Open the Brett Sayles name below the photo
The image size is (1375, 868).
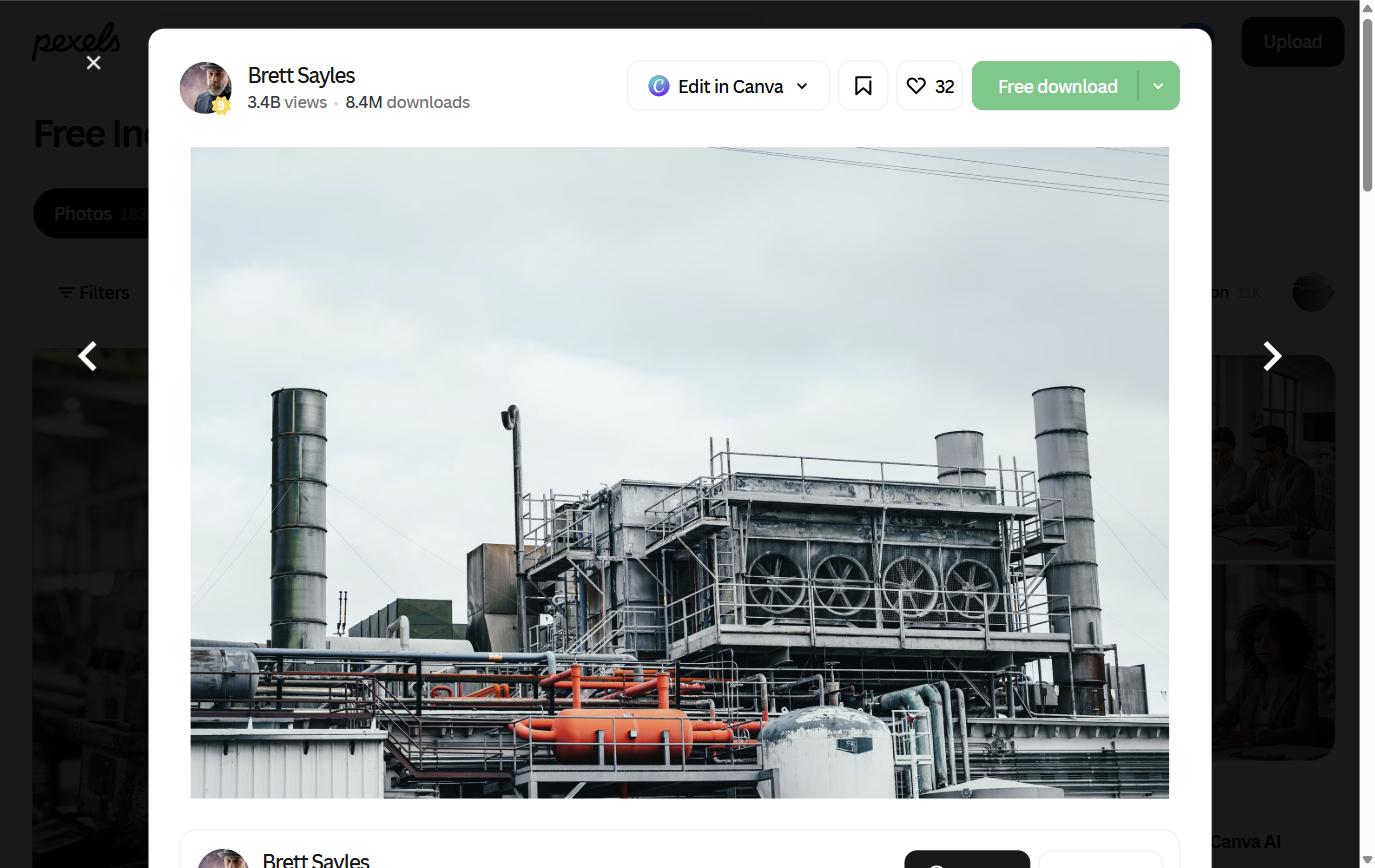point(316,860)
